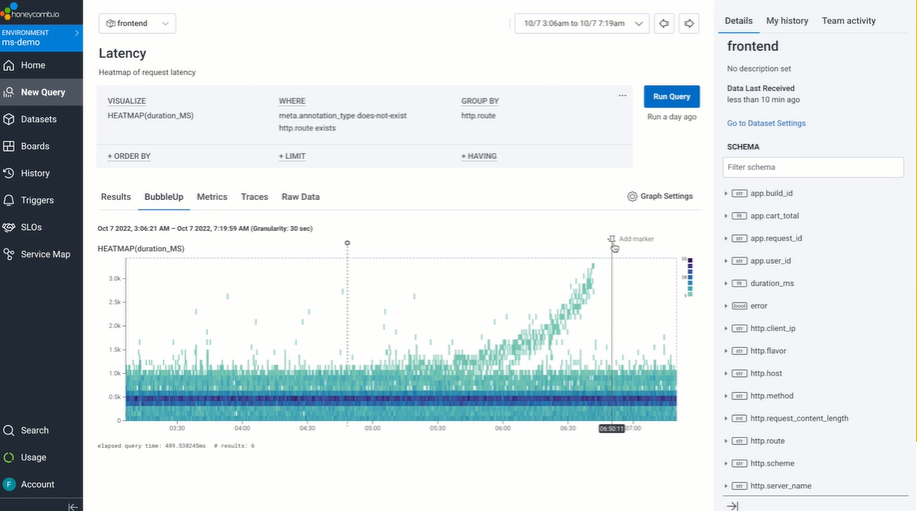The width and height of the screenshot is (917, 511).
Task: Expand the http.route schema field
Action: (726, 441)
